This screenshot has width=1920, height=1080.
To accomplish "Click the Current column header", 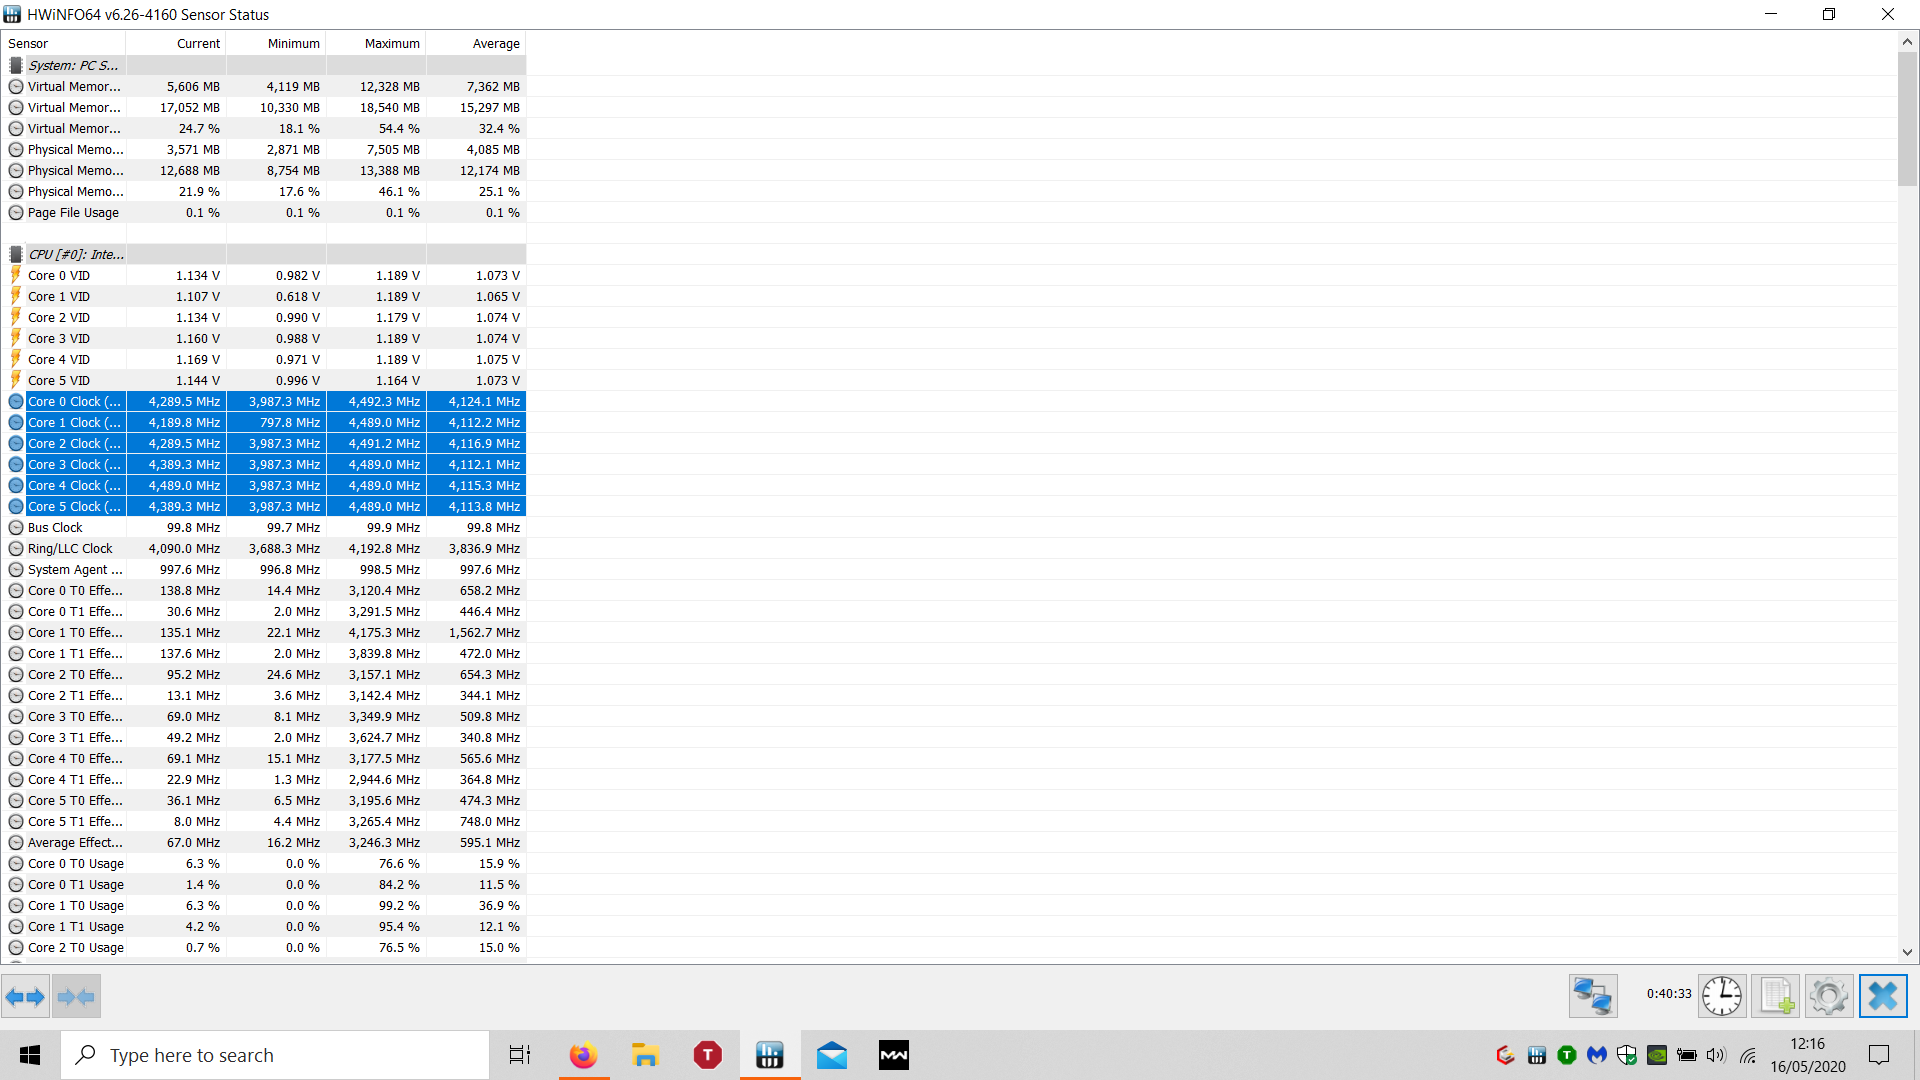I will coord(176,43).
